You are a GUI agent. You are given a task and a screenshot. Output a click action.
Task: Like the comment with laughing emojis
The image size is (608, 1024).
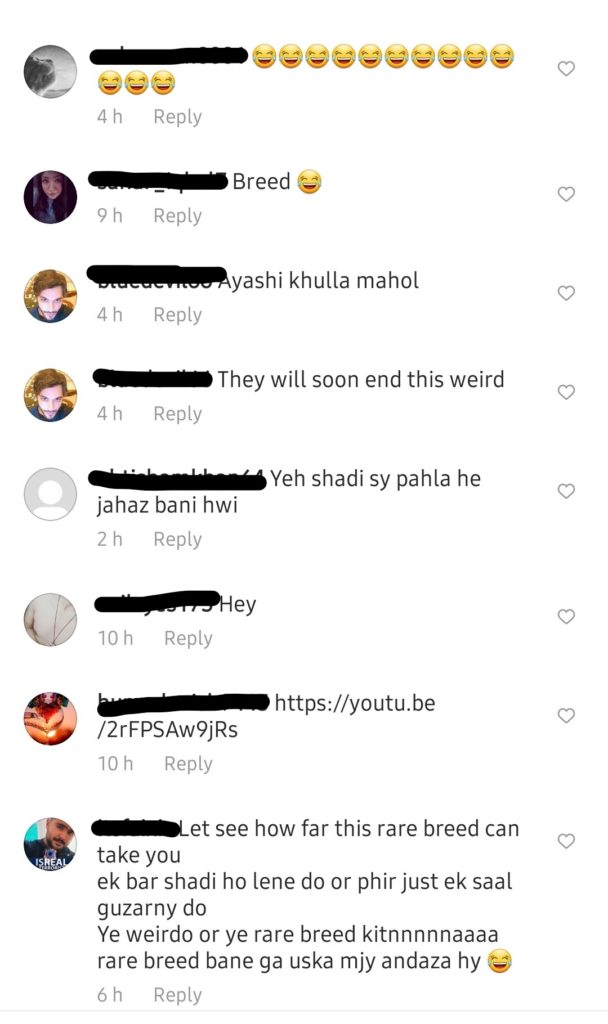click(x=566, y=68)
